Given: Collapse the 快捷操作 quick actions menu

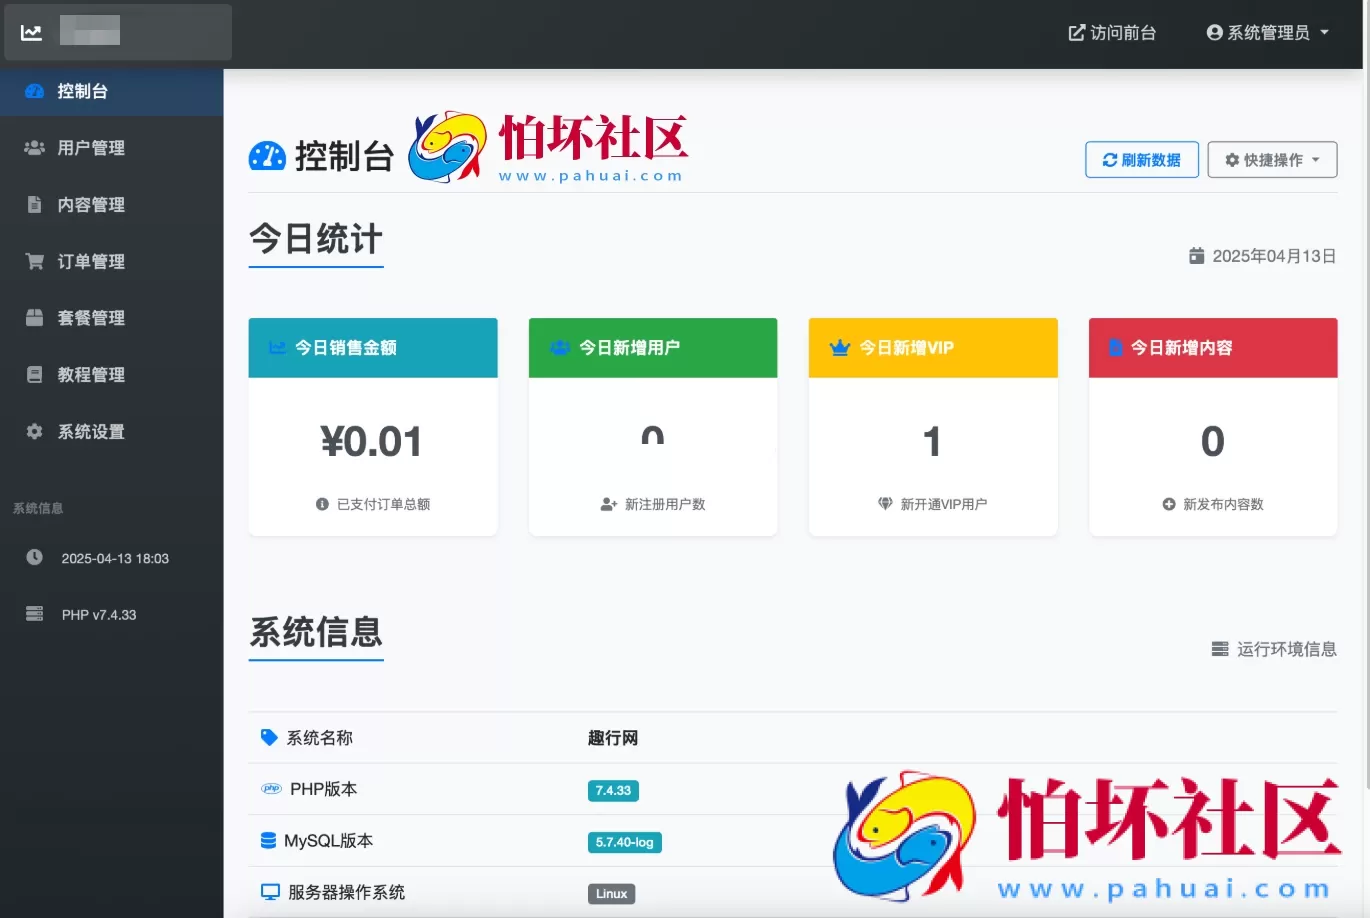Looking at the screenshot, I should point(1272,159).
